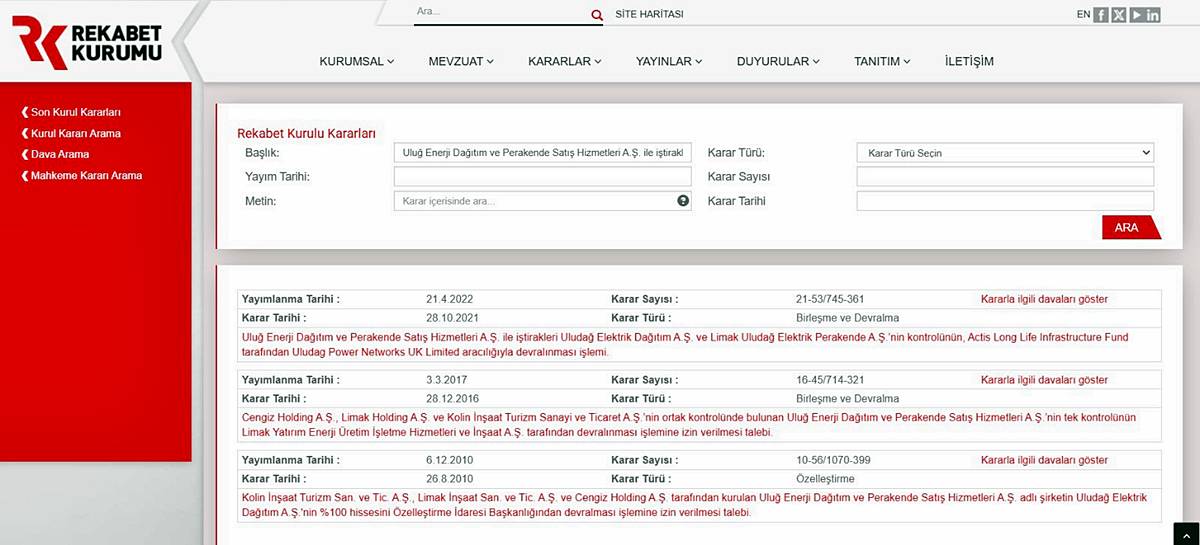This screenshot has height=545, width=1200.
Task: Show lawsuits for decision 10-56/1070-399
Action: (1044, 460)
